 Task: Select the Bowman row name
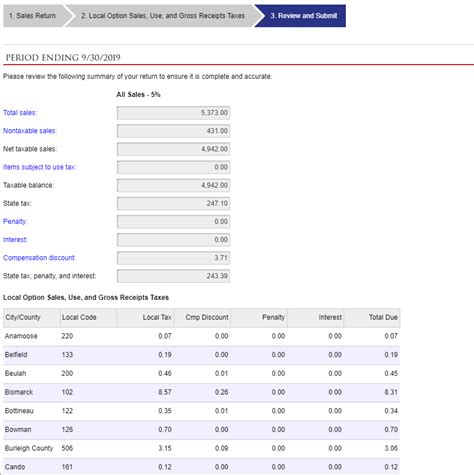(18, 429)
